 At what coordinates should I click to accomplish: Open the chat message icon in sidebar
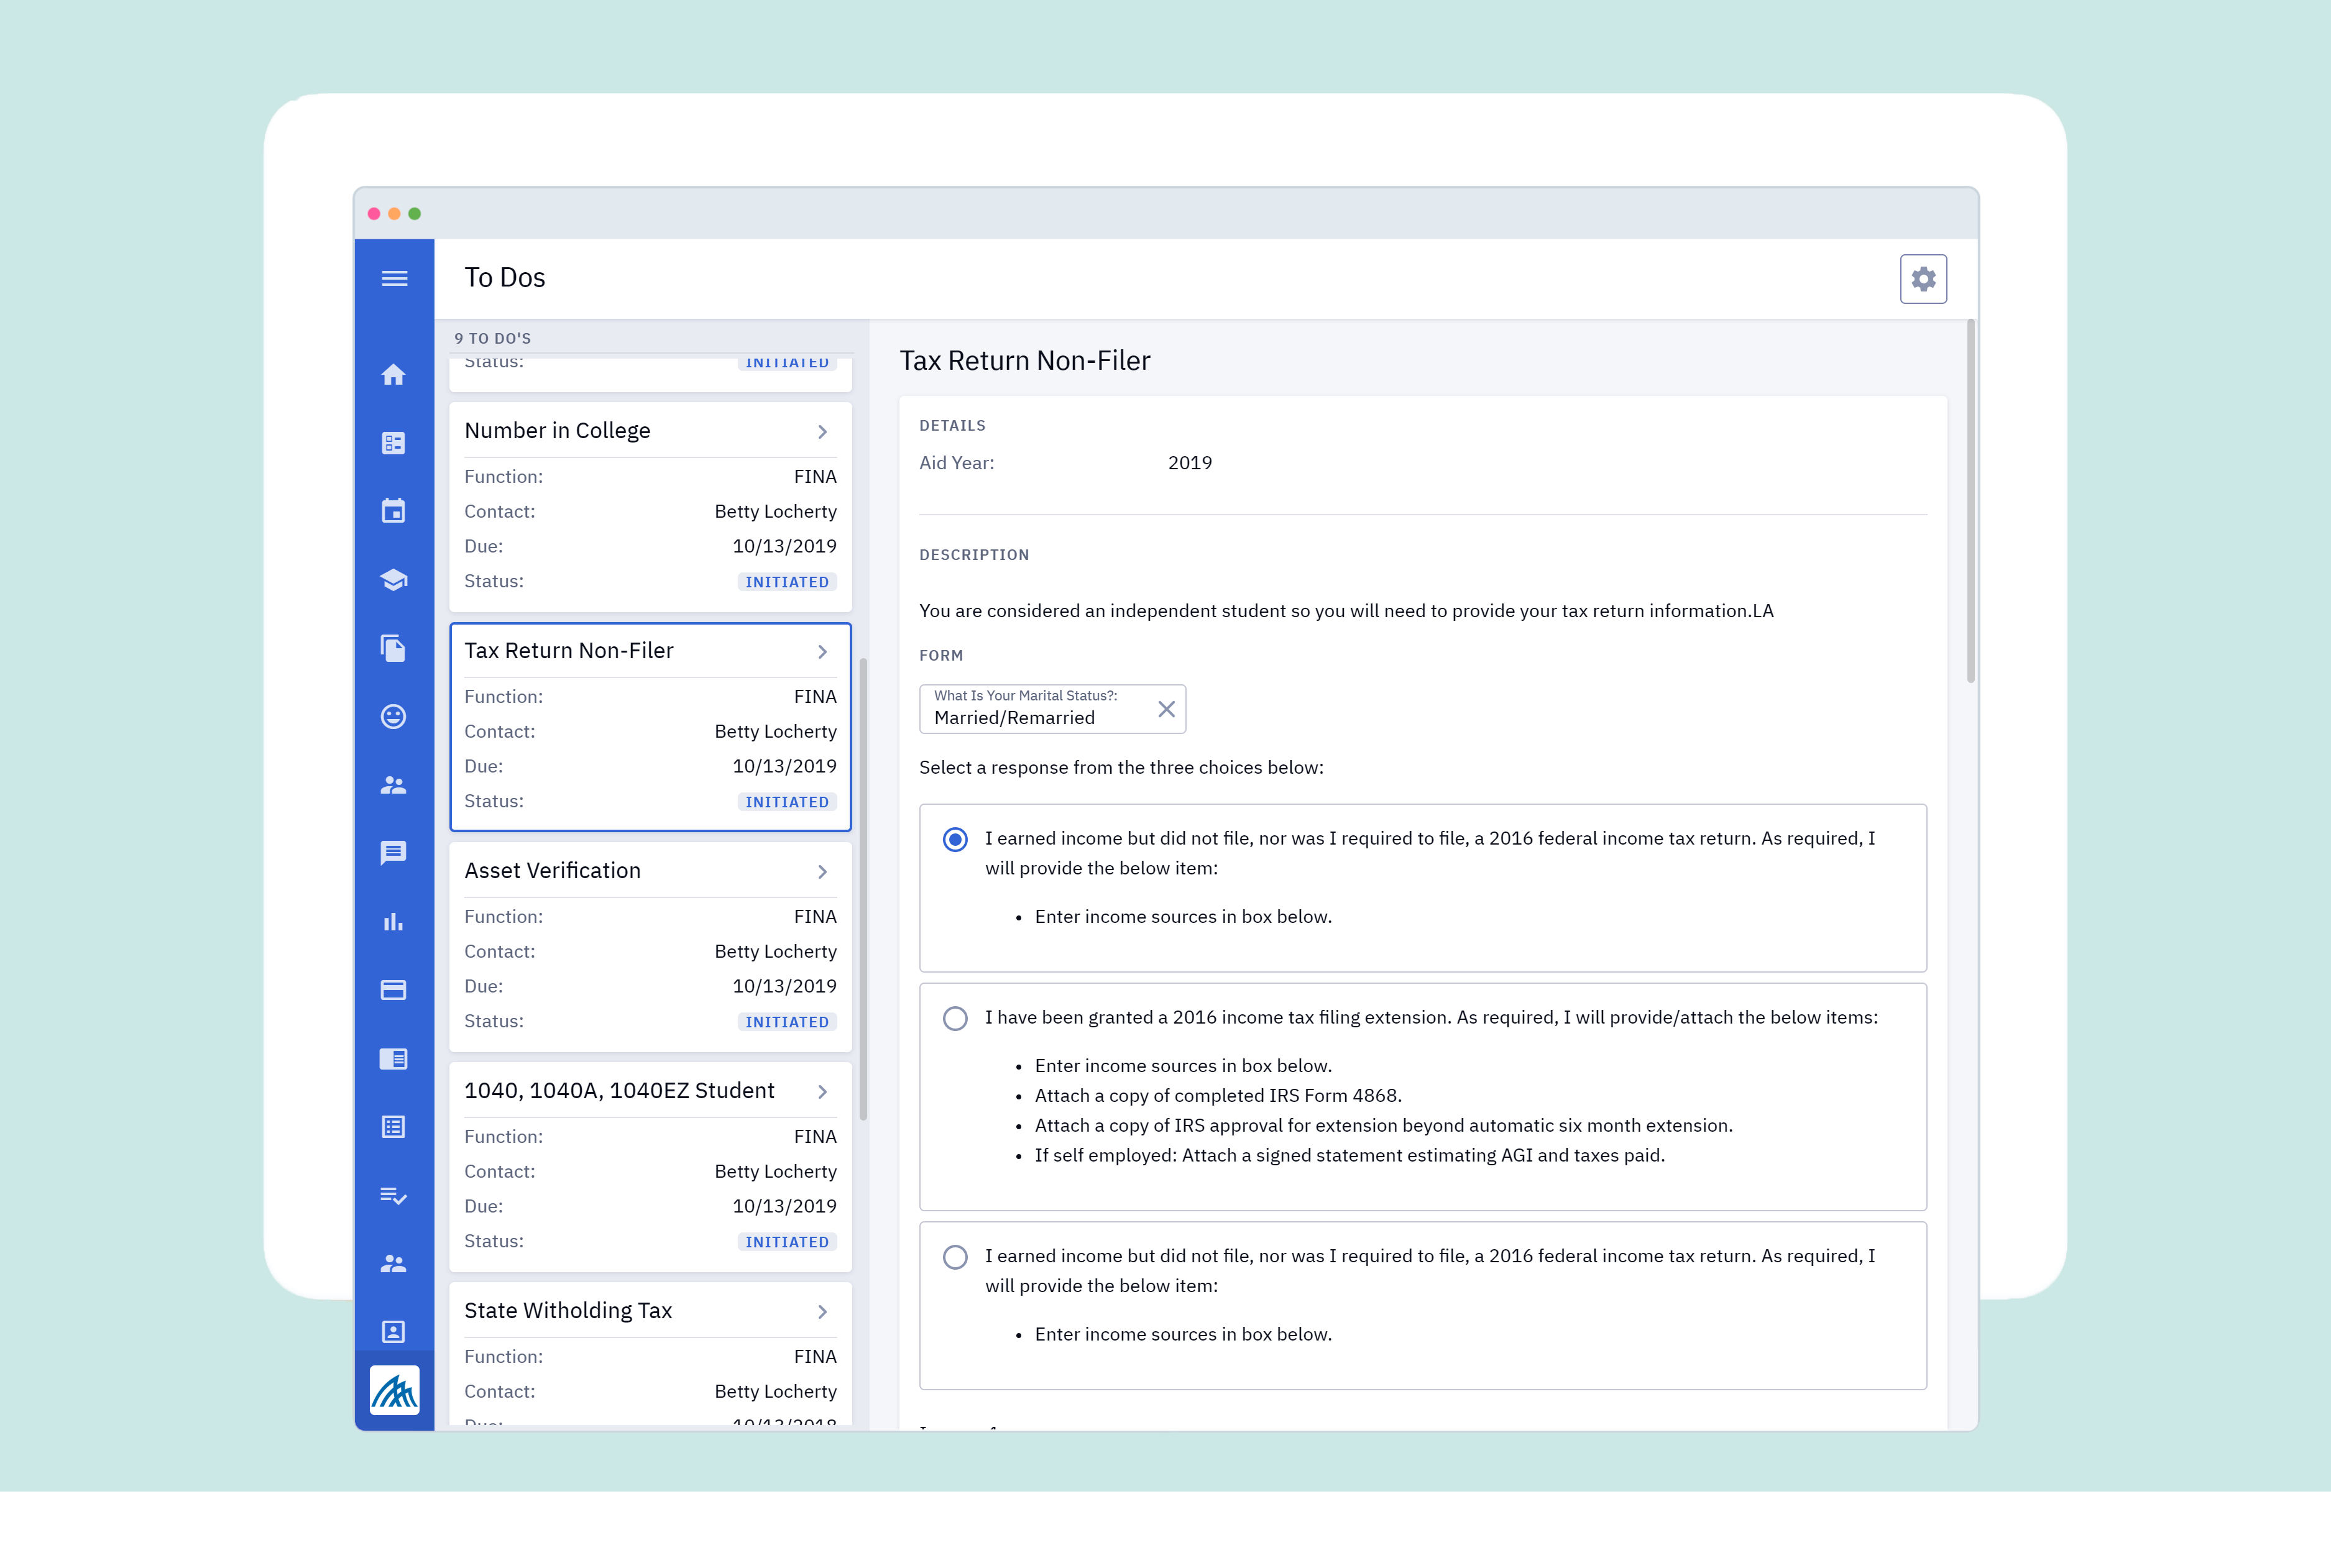point(394,853)
